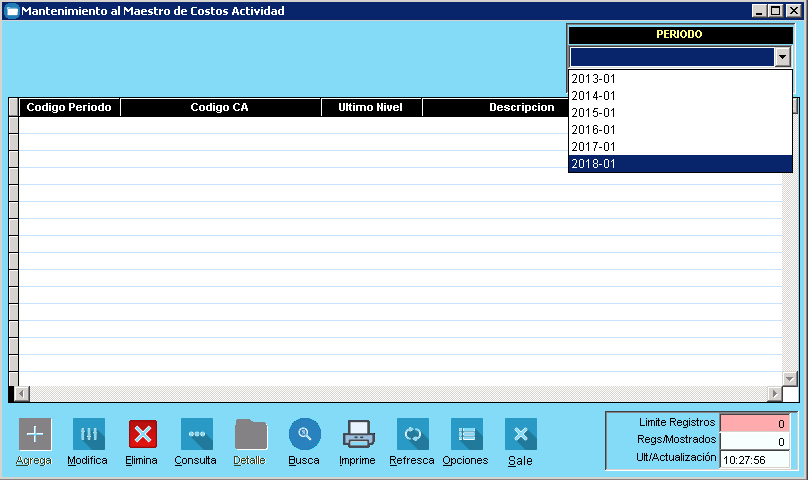The image size is (808, 480).
Task: Click the Busca search icon
Action: coord(304,434)
